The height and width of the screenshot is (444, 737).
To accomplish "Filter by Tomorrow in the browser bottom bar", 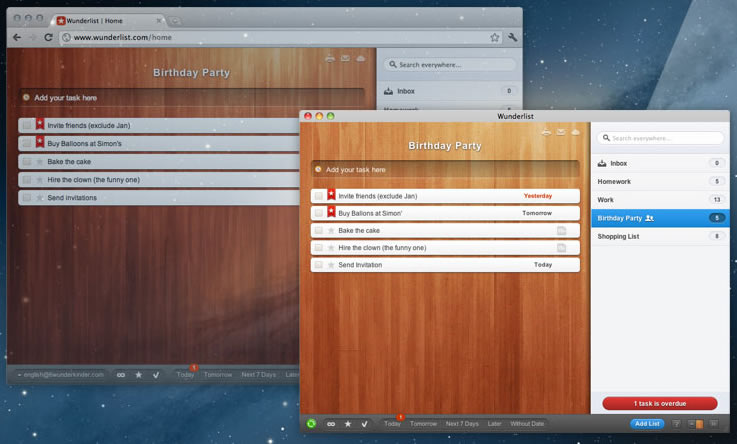I will [x=218, y=374].
